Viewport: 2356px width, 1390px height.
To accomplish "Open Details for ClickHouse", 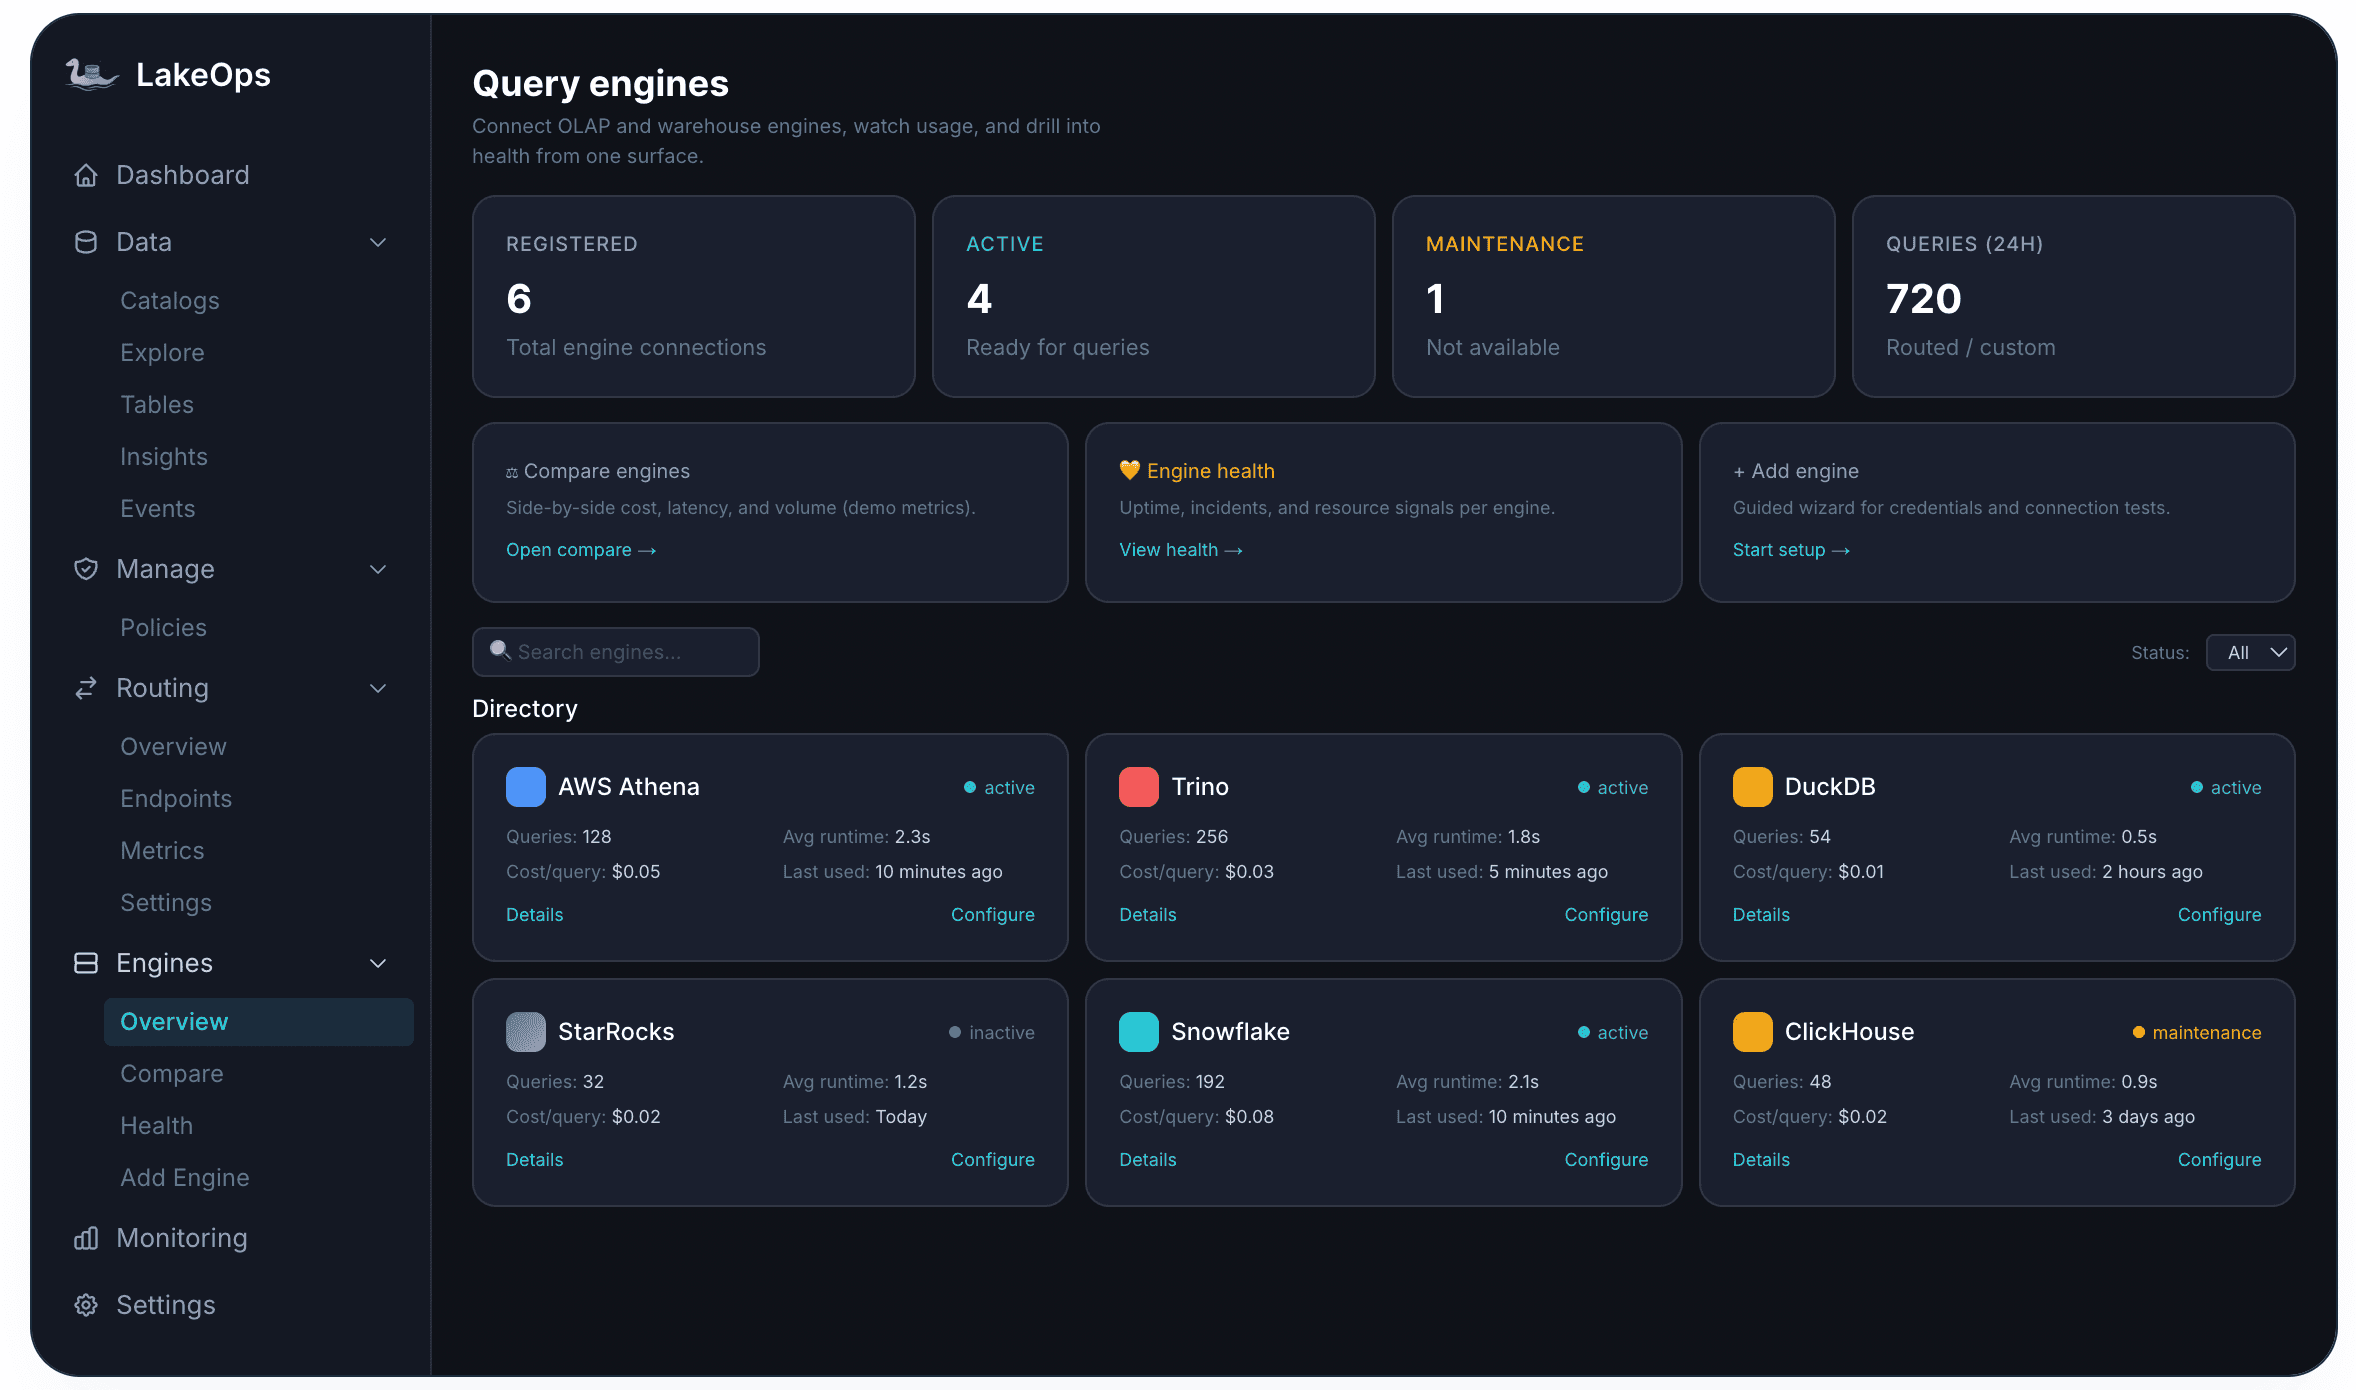I will [x=1761, y=1160].
